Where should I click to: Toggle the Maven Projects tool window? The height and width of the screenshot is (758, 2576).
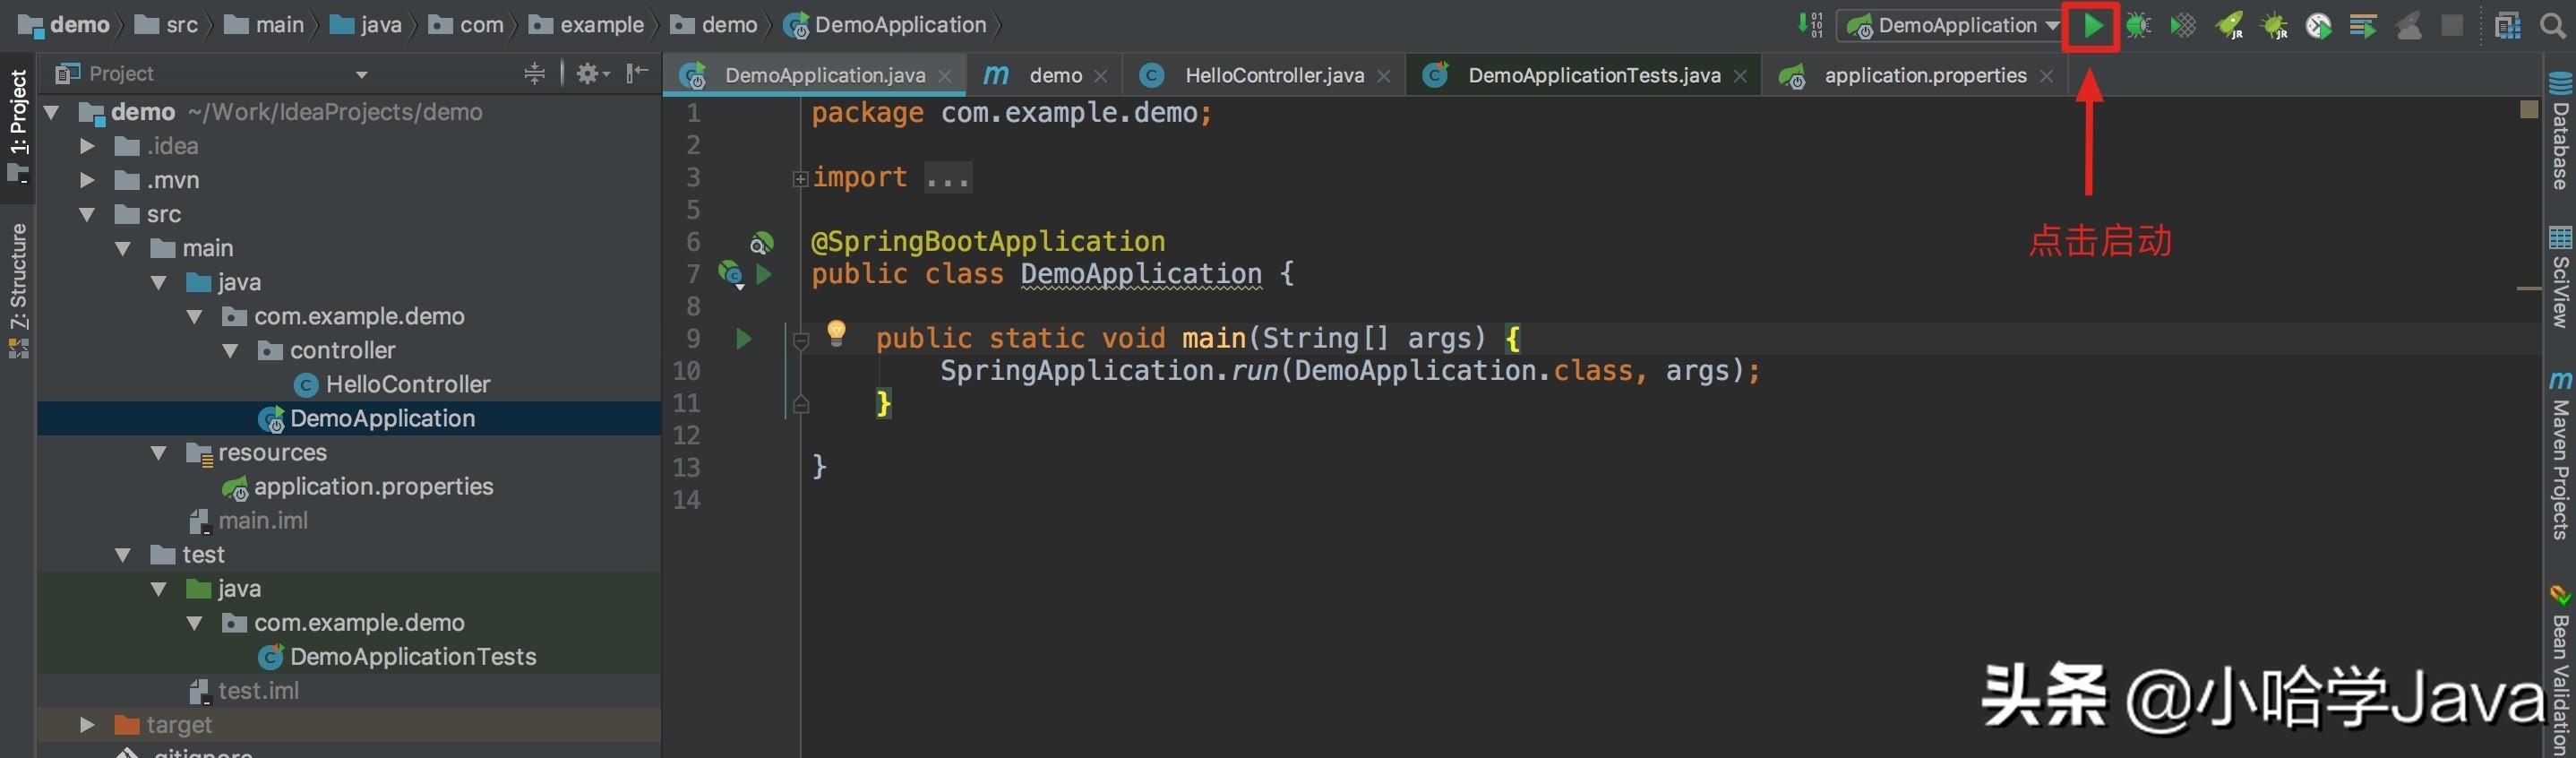click(2560, 455)
